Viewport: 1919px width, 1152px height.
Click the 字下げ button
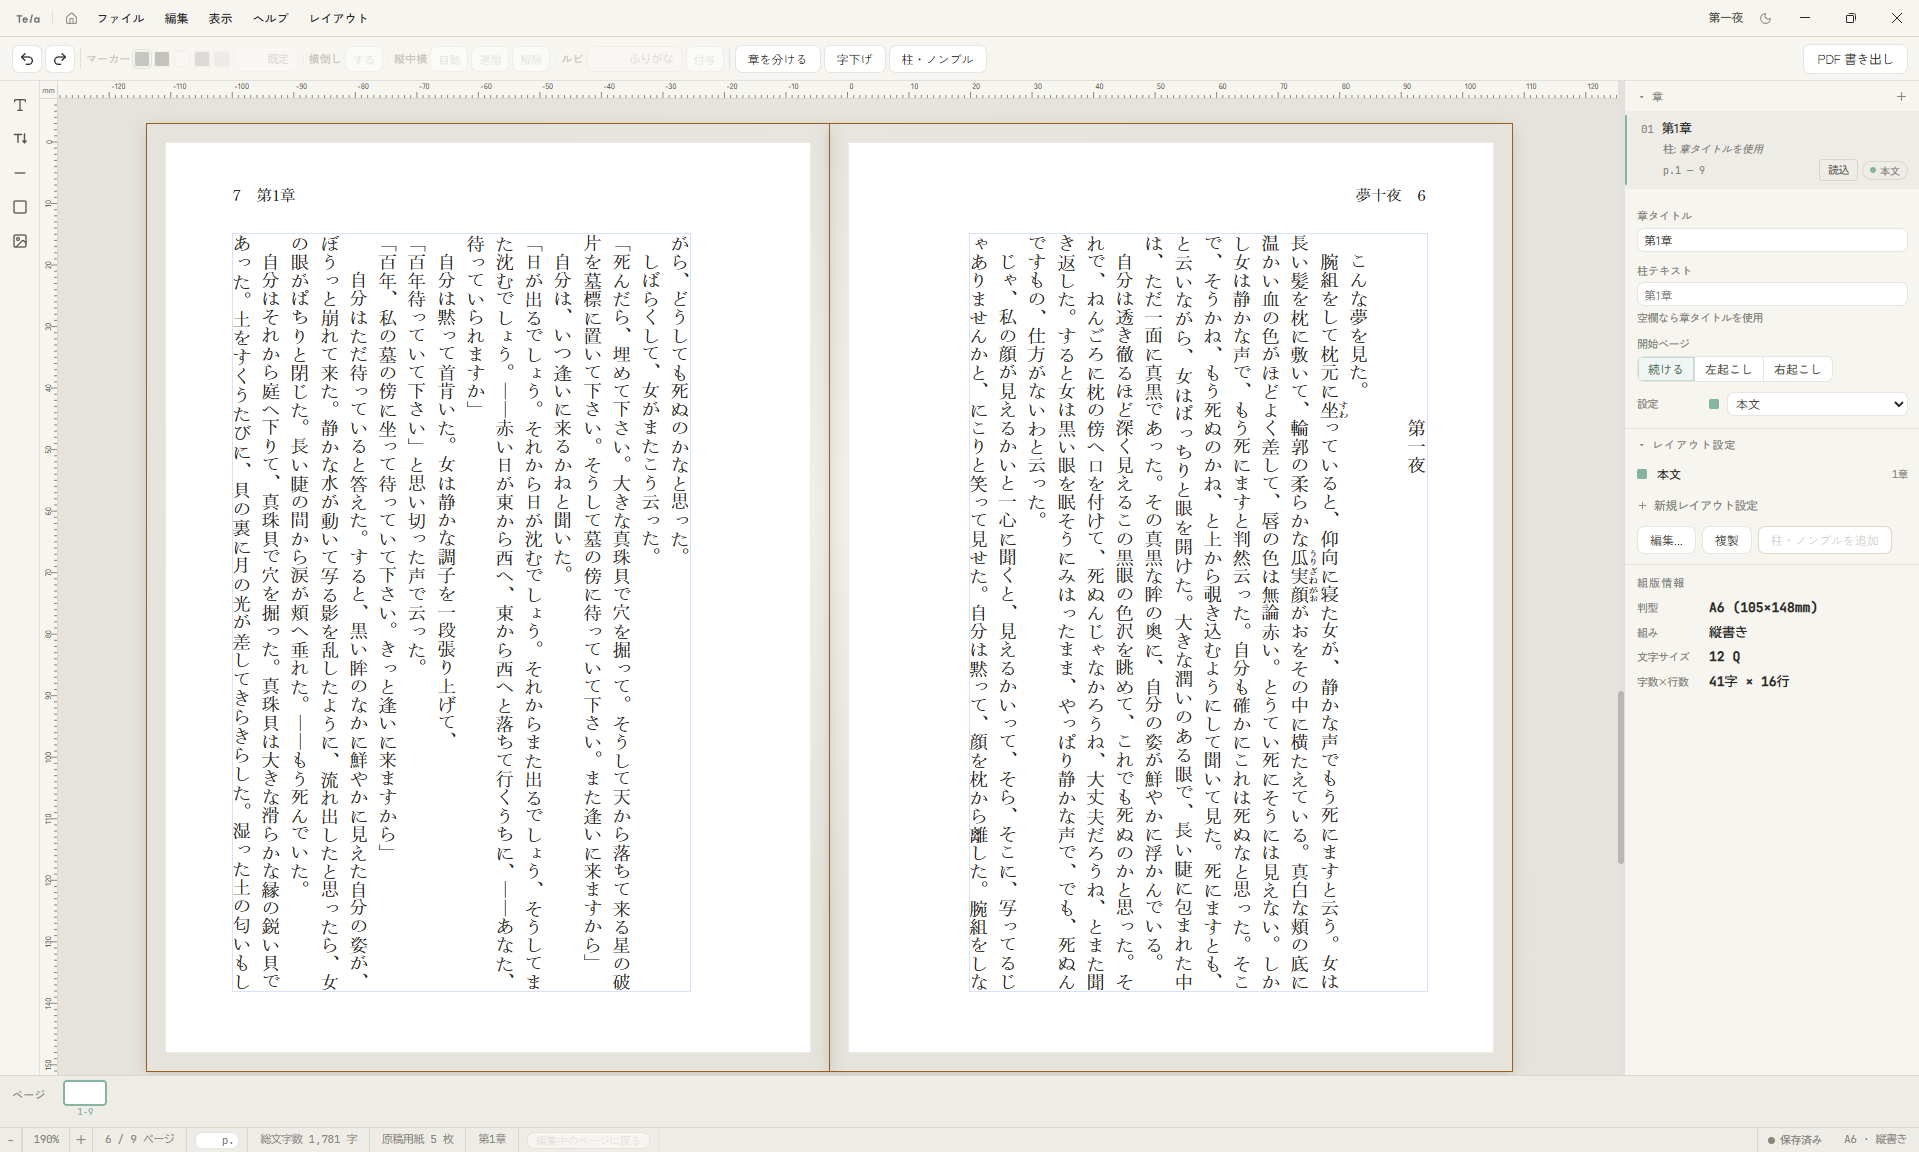854,59
